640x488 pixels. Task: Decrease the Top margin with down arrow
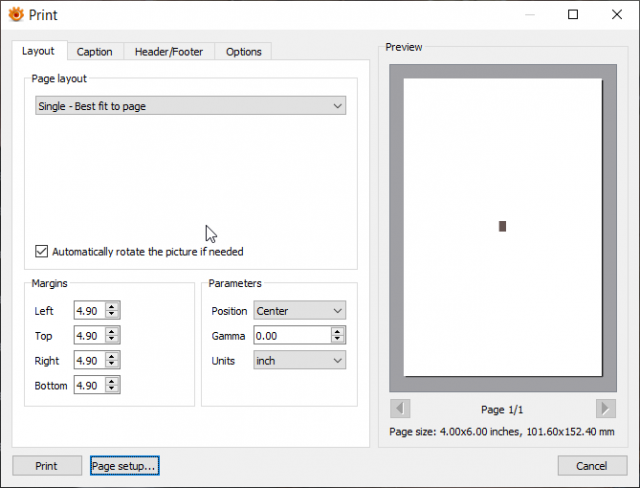(x=112, y=340)
